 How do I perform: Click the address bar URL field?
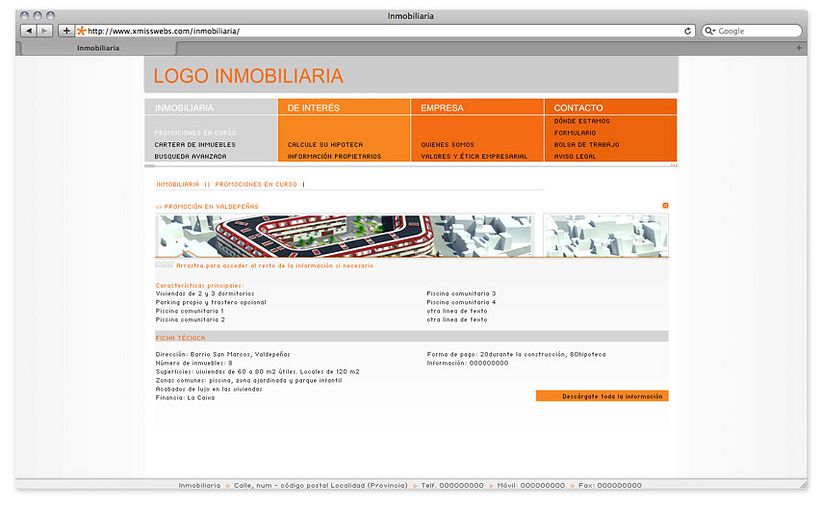(384, 31)
